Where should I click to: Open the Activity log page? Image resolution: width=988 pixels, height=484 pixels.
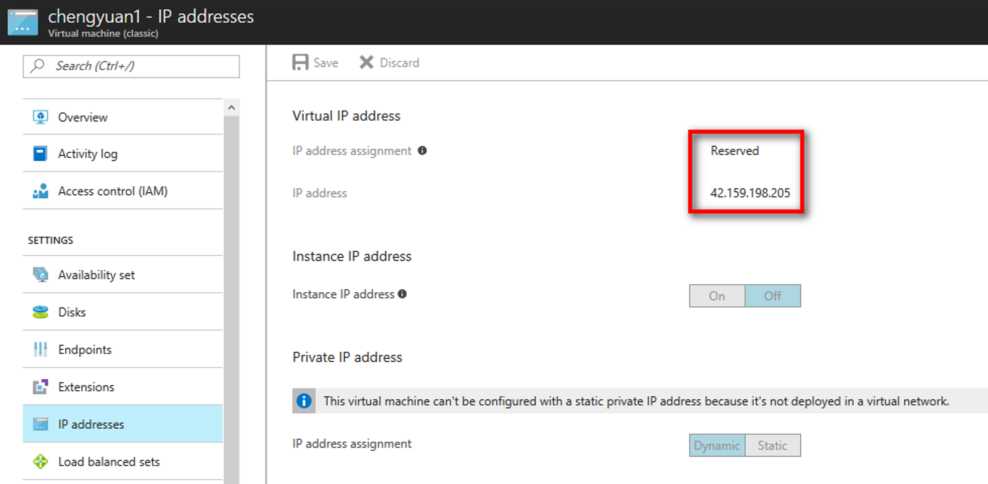tap(123, 154)
